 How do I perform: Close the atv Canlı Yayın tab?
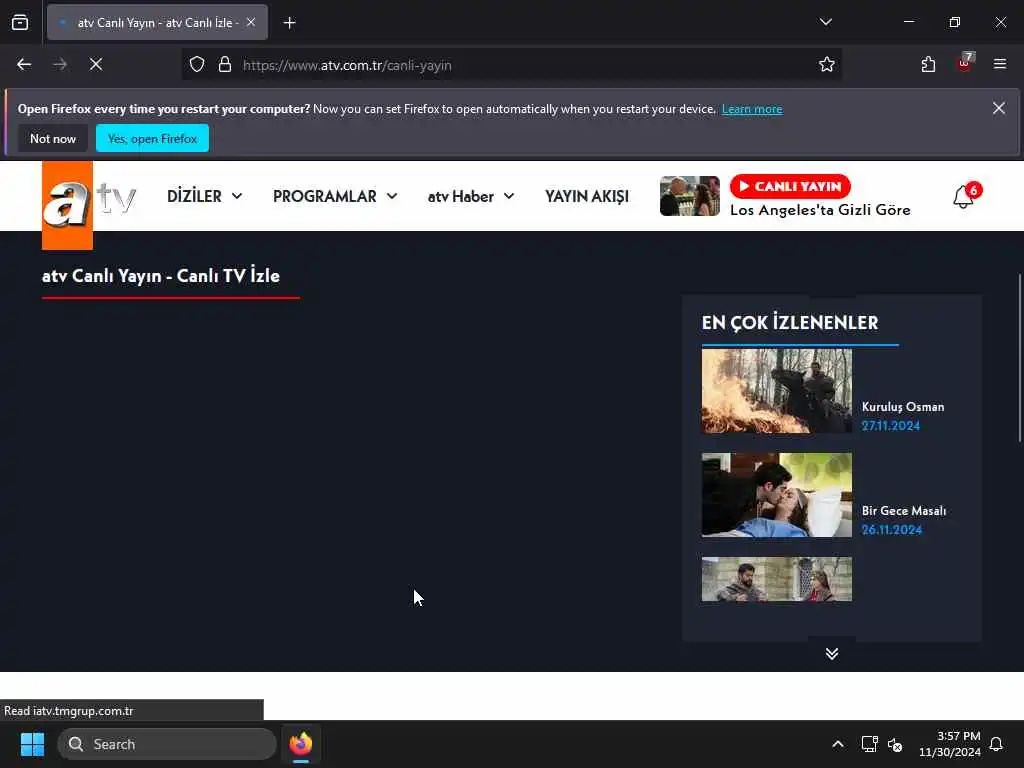point(251,22)
